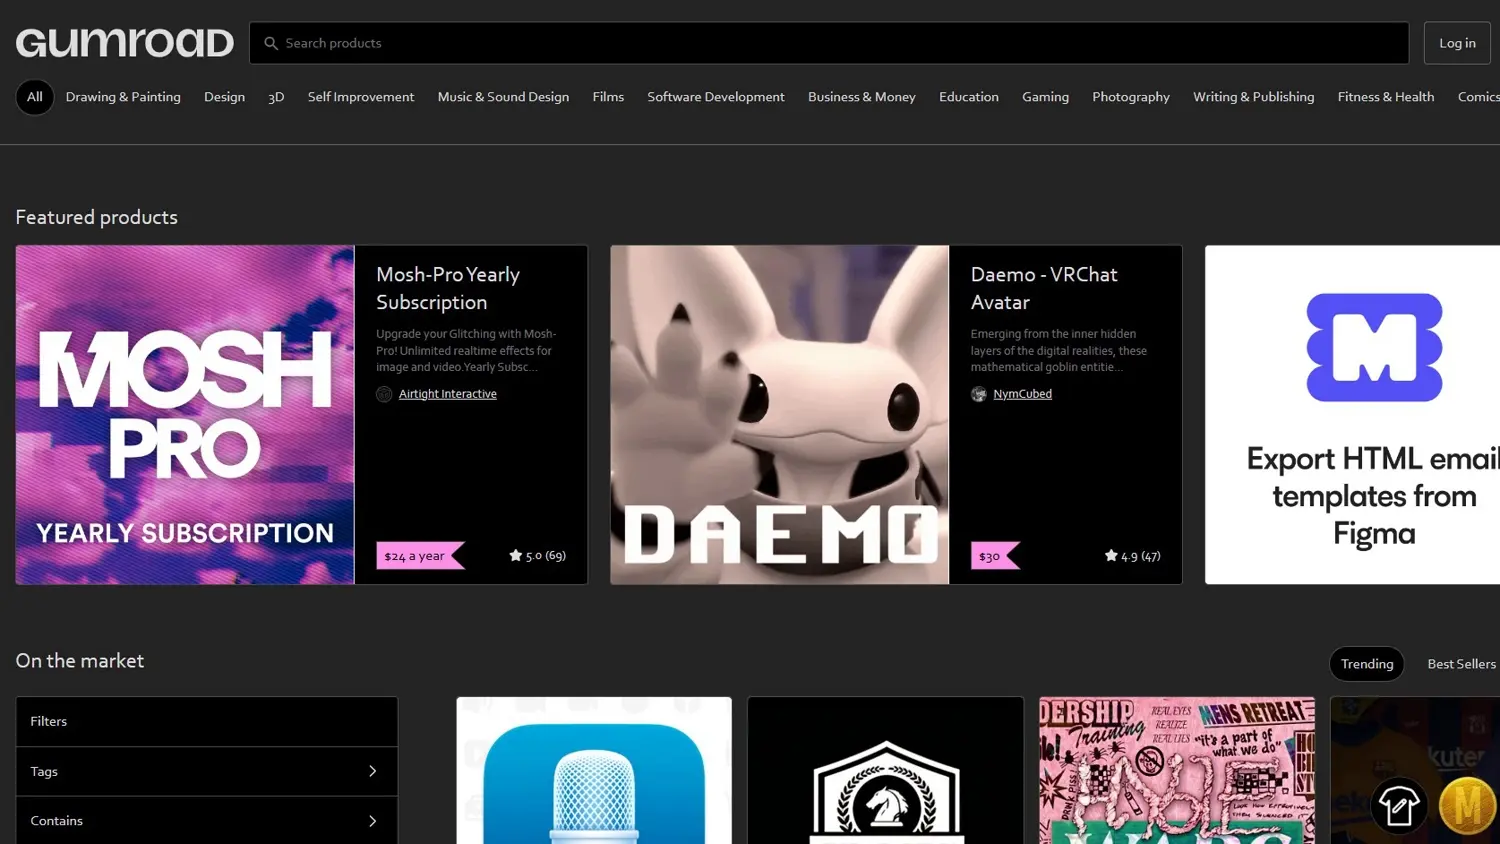The width and height of the screenshot is (1500, 844).
Task: Open the Writing & Publishing category
Action: coord(1254,97)
